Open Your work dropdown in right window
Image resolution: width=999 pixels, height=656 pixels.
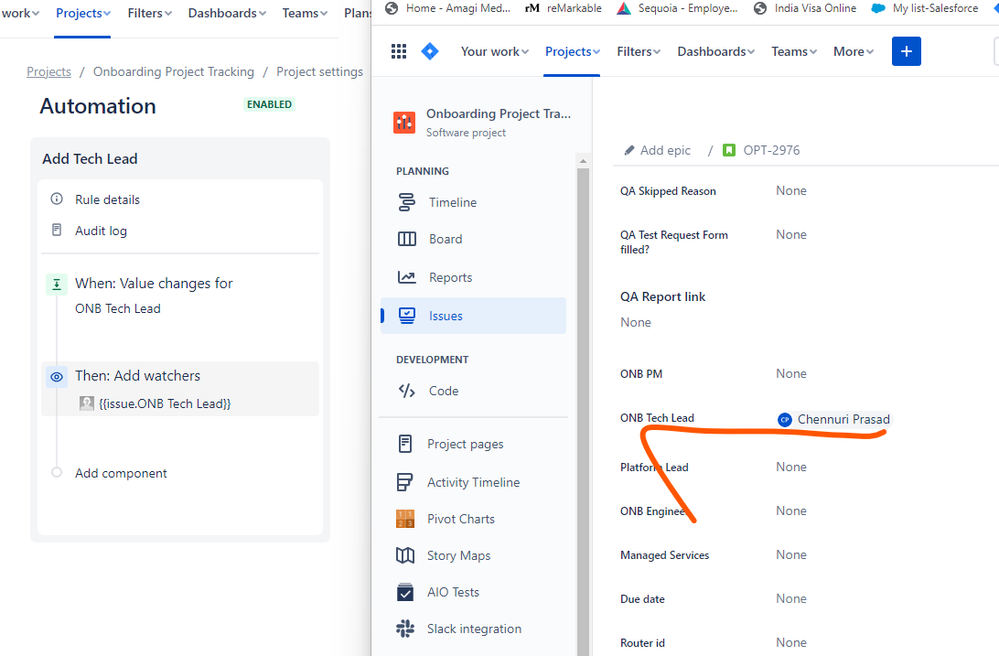[494, 52]
